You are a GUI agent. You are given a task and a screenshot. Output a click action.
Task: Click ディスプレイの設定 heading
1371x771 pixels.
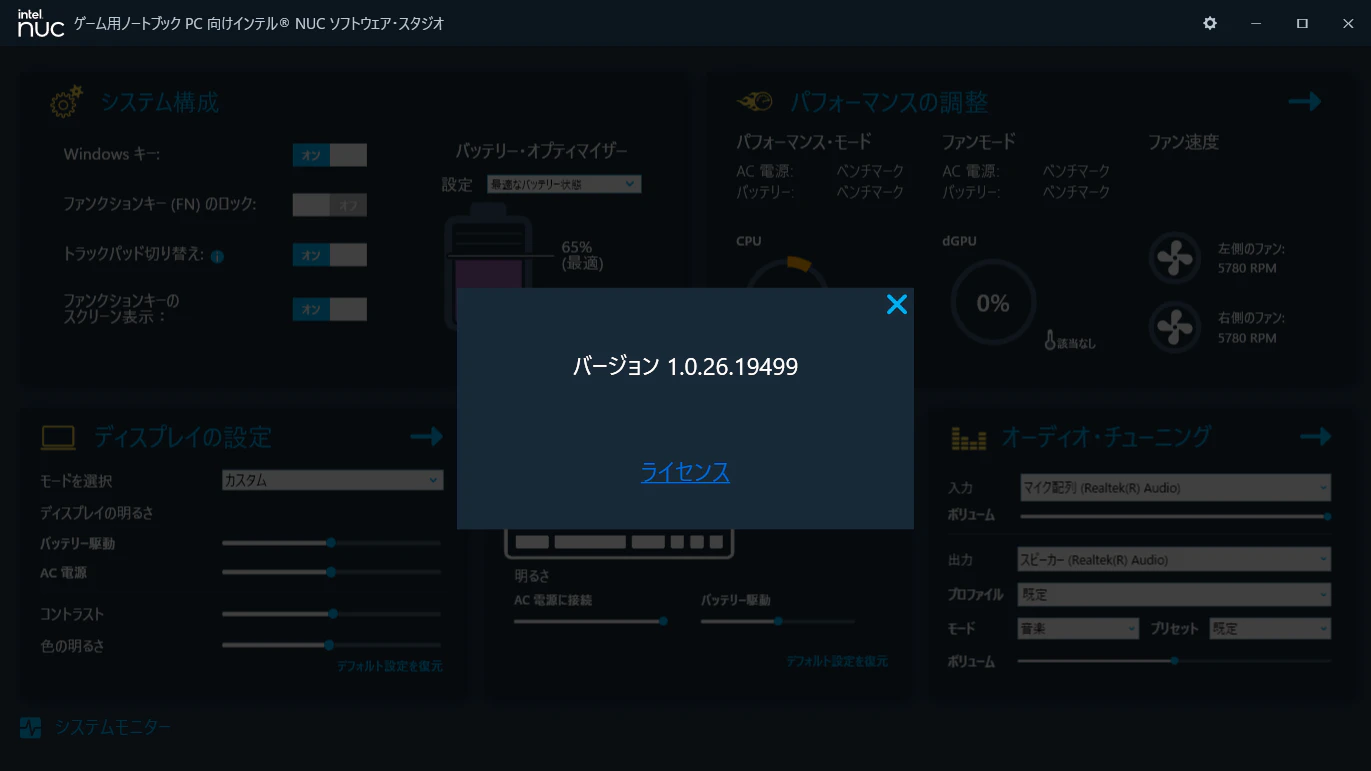183,437
